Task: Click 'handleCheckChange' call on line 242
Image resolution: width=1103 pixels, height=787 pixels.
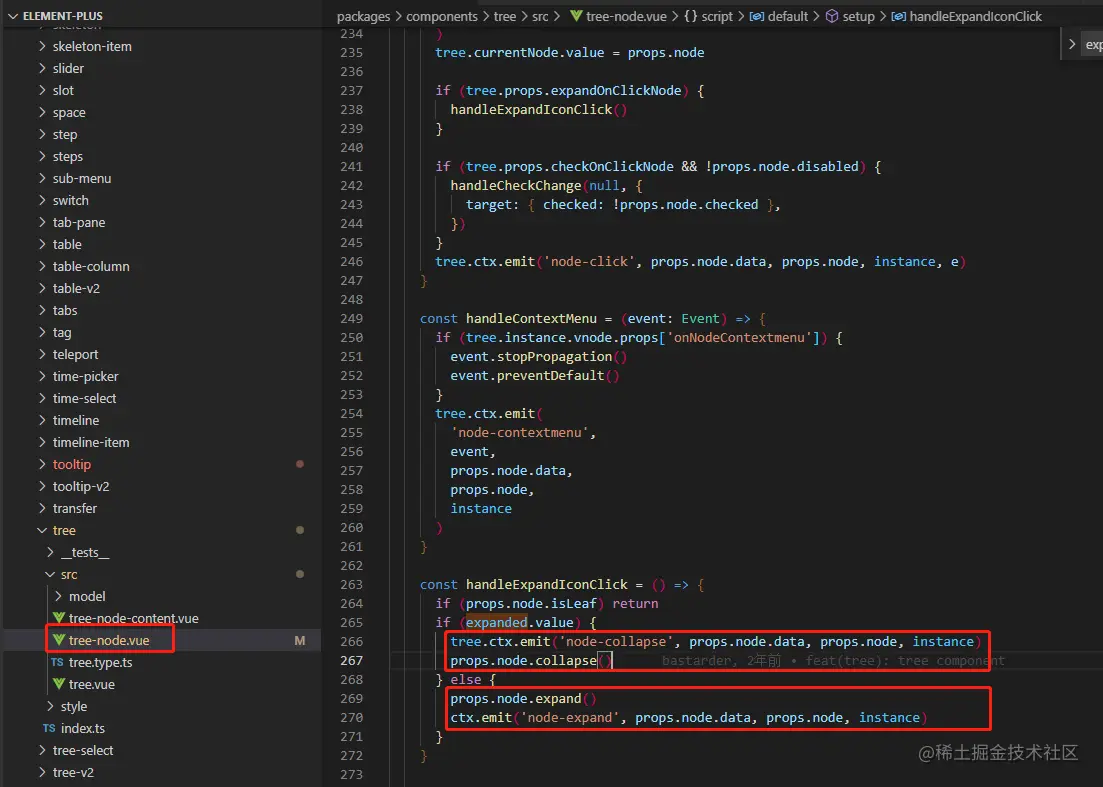Action: [516, 186]
